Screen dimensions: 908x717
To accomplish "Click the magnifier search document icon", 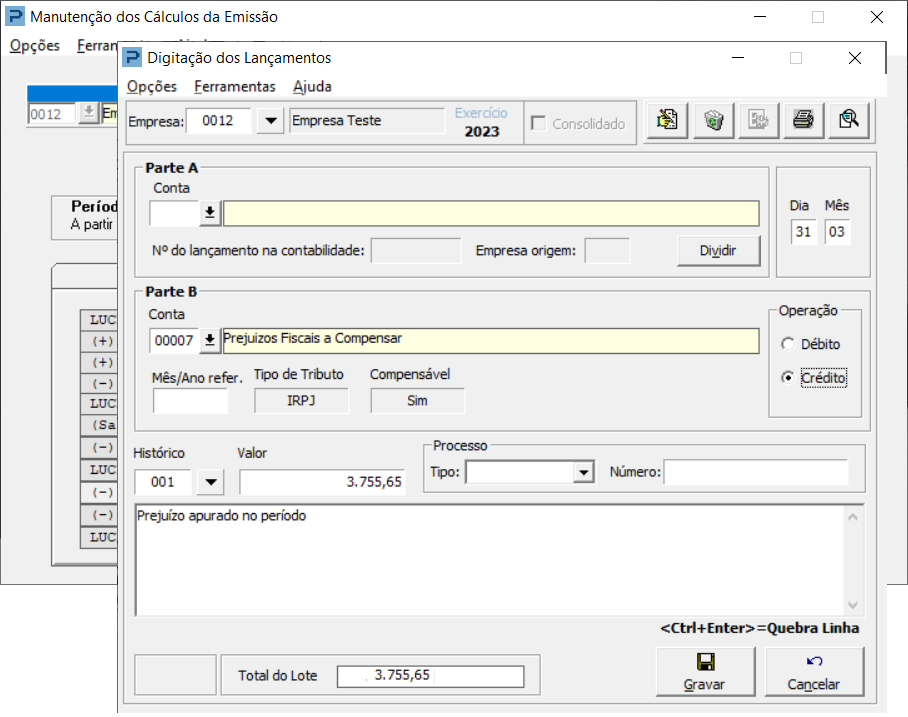I will click(848, 120).
